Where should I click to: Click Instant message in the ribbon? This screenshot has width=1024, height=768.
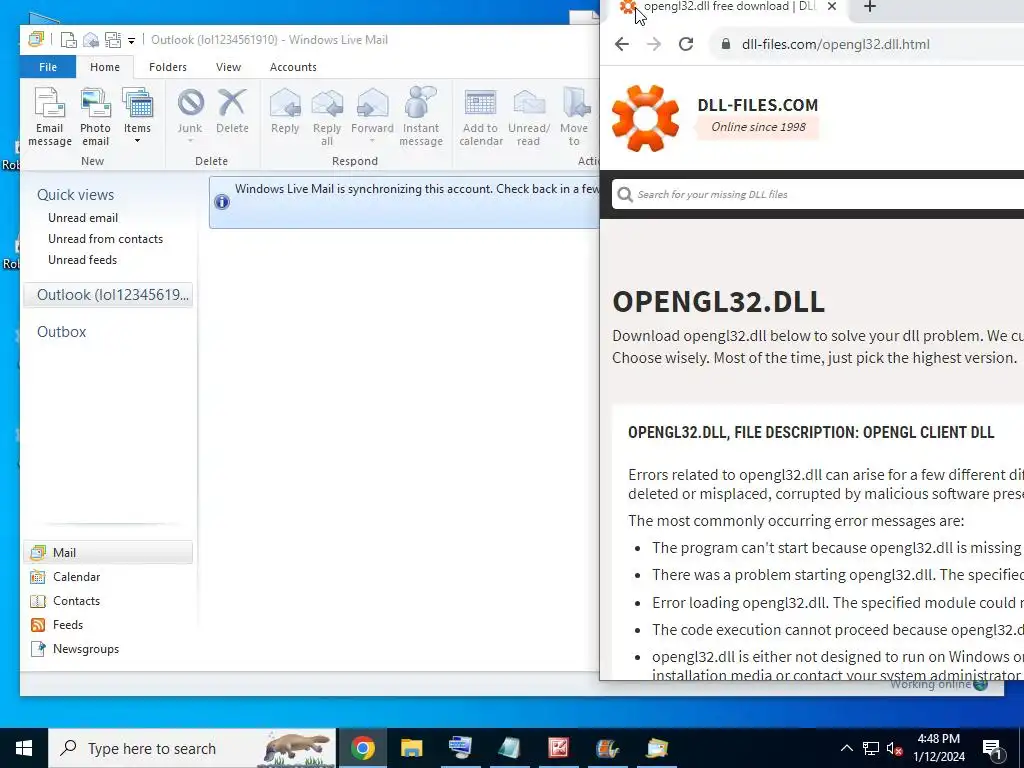click(421, 118)
